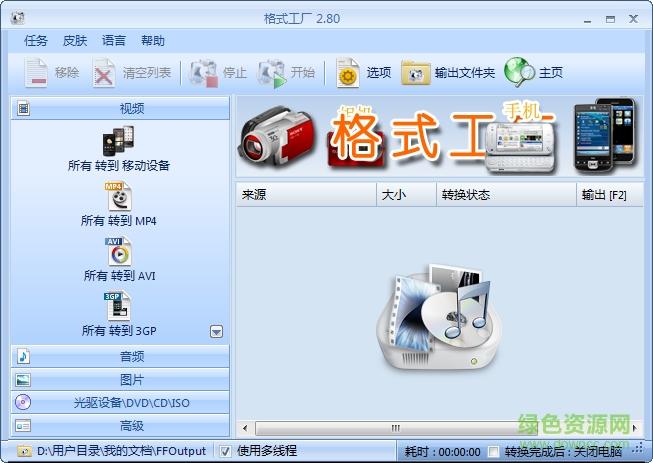Open the 皮肤 (Skin) menu
The image size is (653, 463).
tap(75, 41)
